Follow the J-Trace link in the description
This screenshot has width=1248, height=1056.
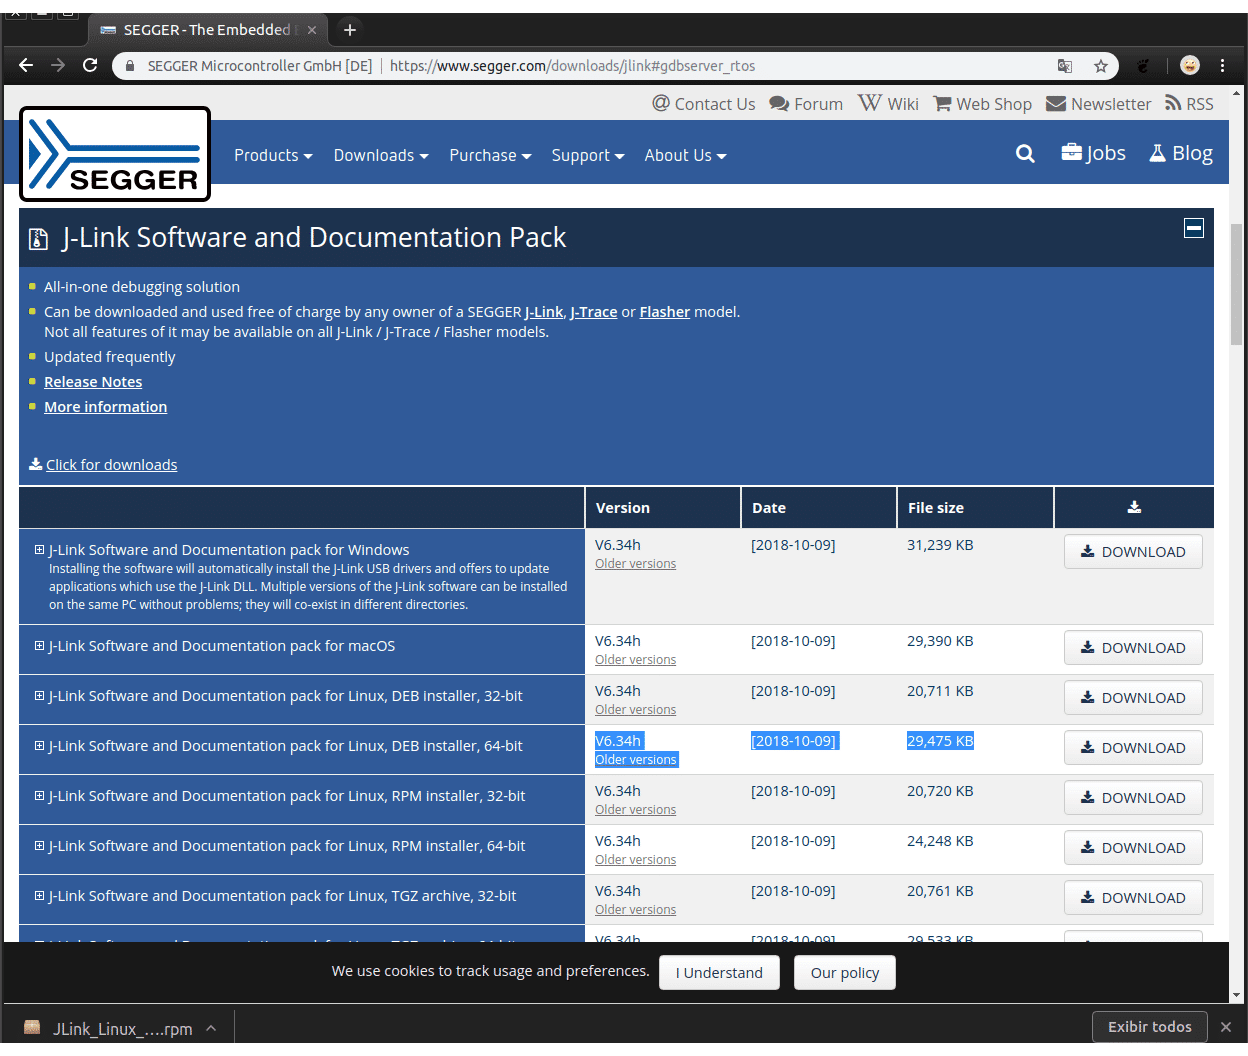pos(594,312)
